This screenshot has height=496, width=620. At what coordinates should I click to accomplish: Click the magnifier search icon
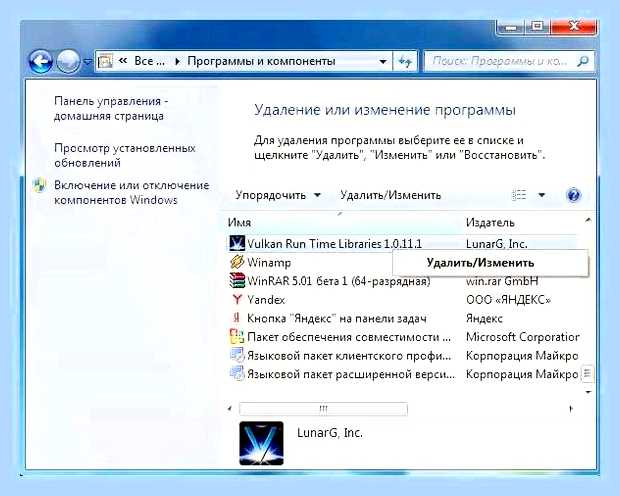pyautogui.click(x=583, y=61)
